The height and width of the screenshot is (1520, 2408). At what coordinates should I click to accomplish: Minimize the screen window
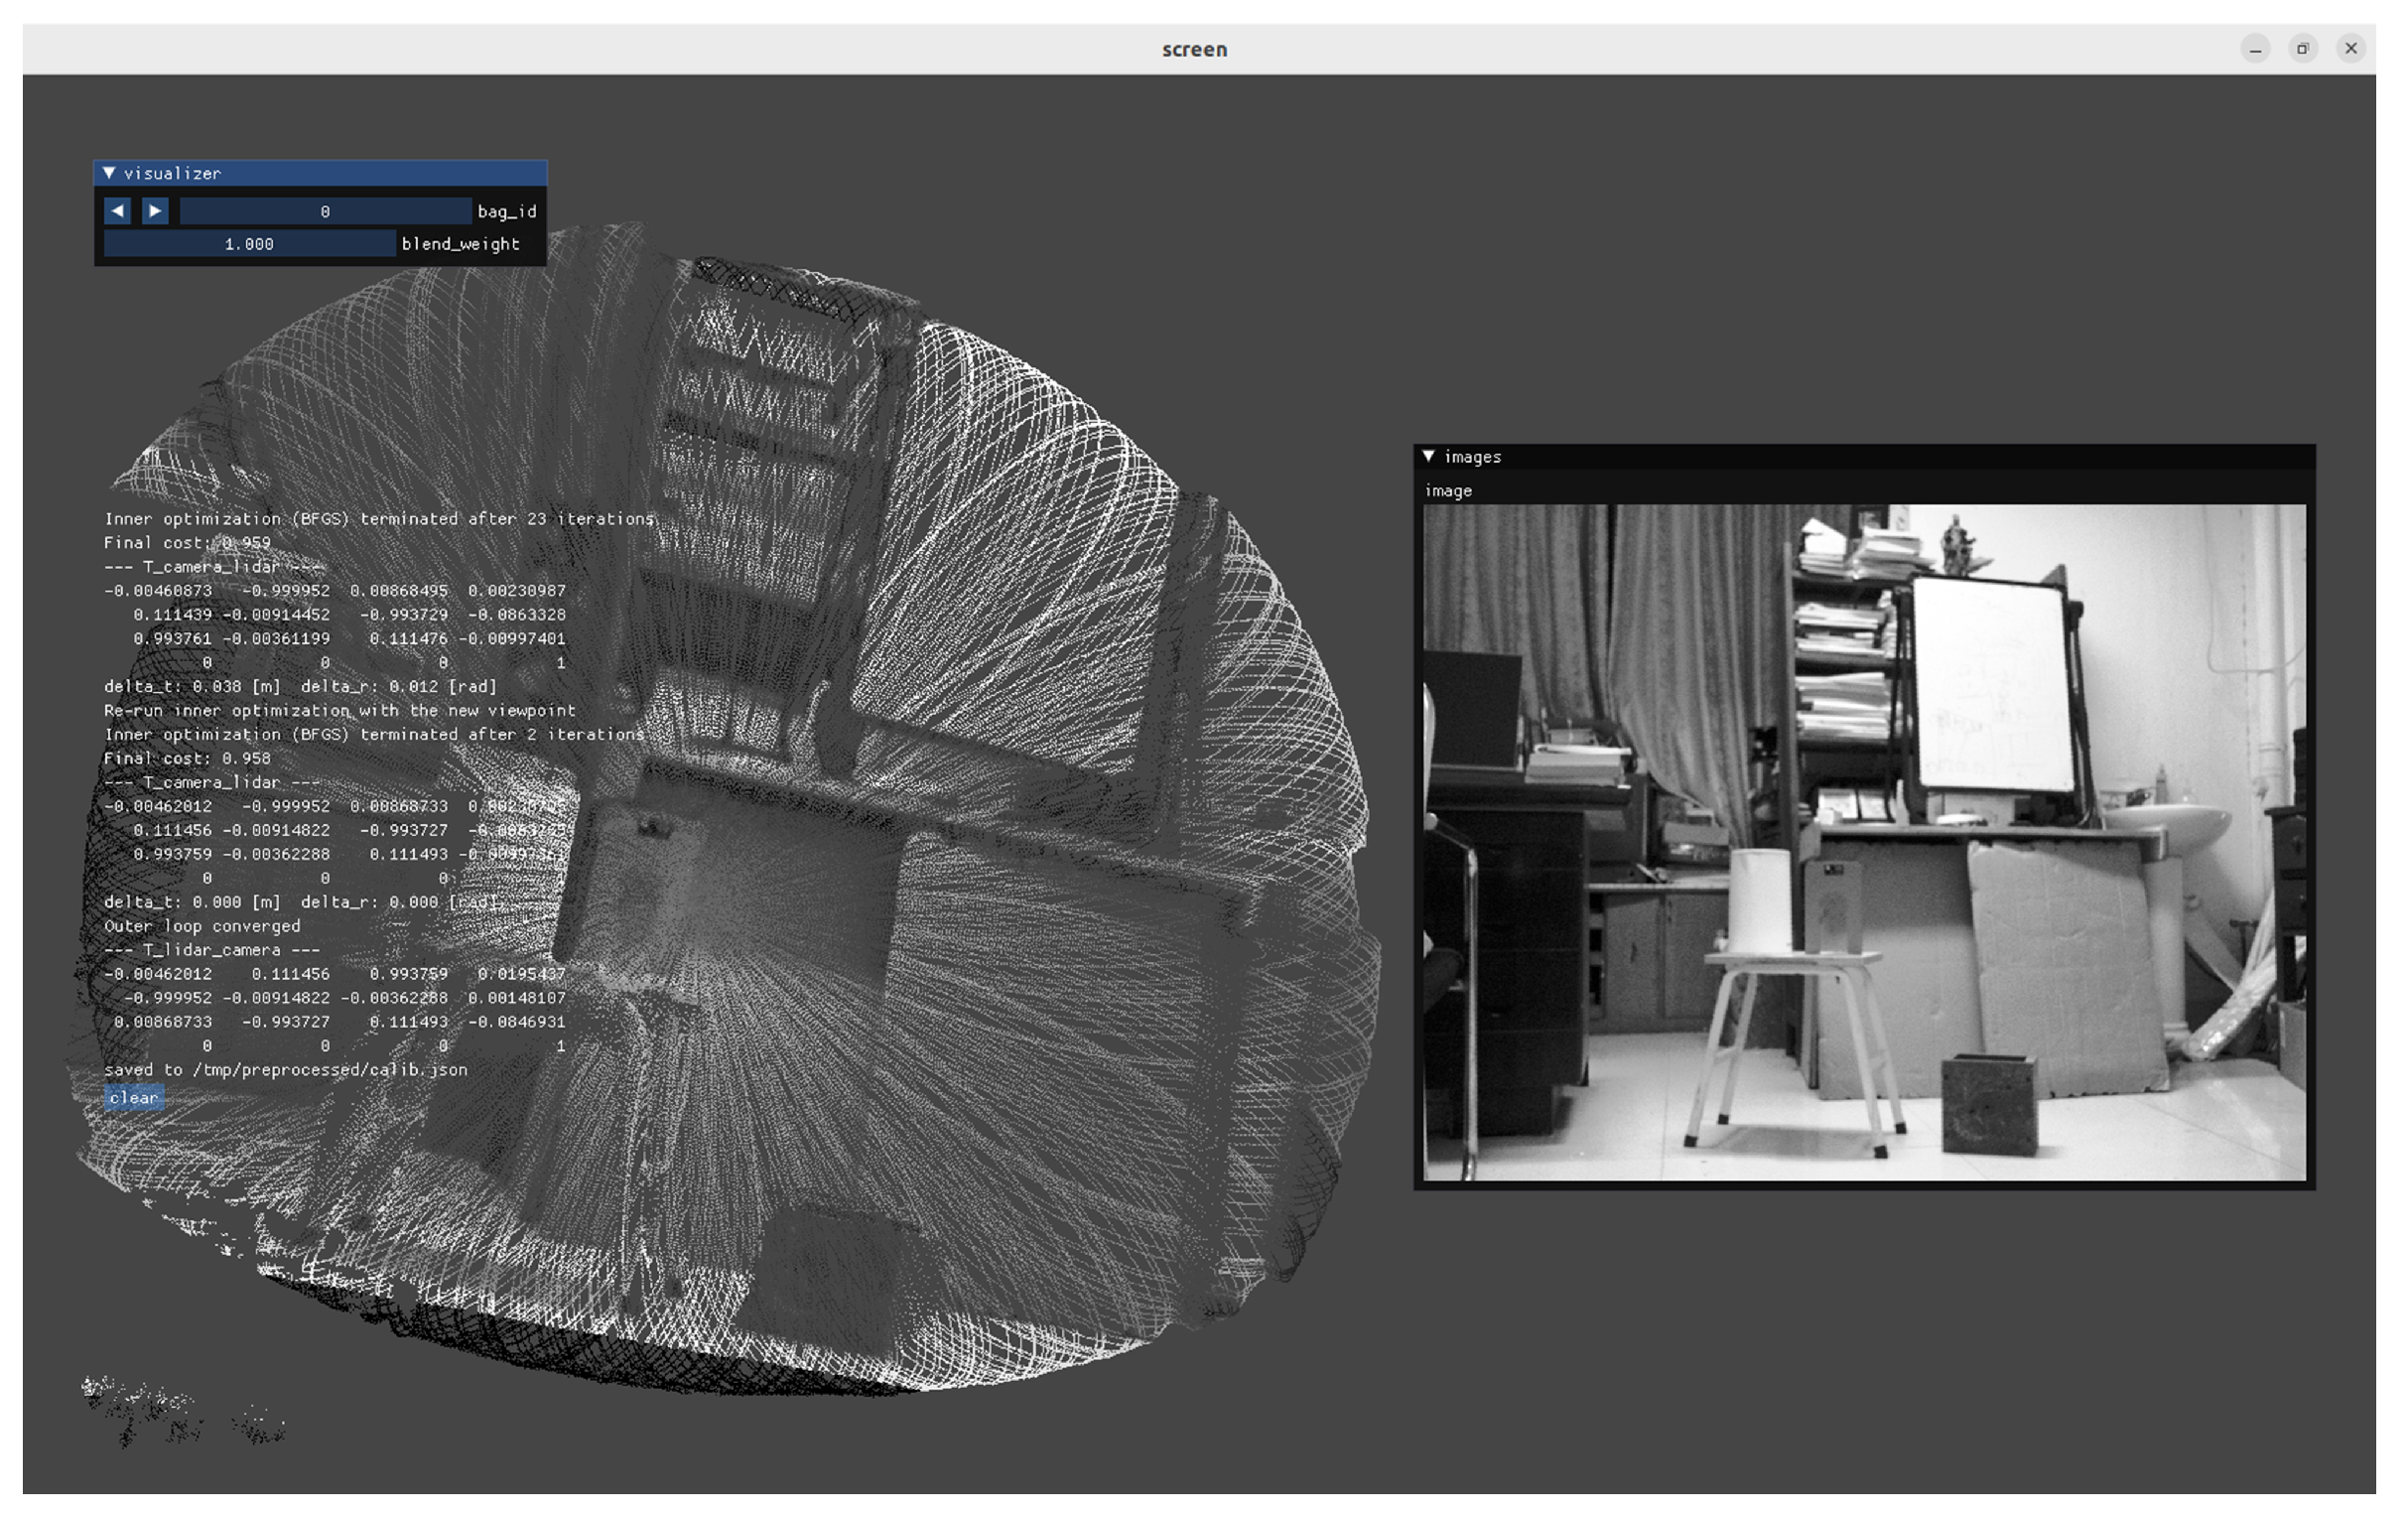tap(2255, 49)
